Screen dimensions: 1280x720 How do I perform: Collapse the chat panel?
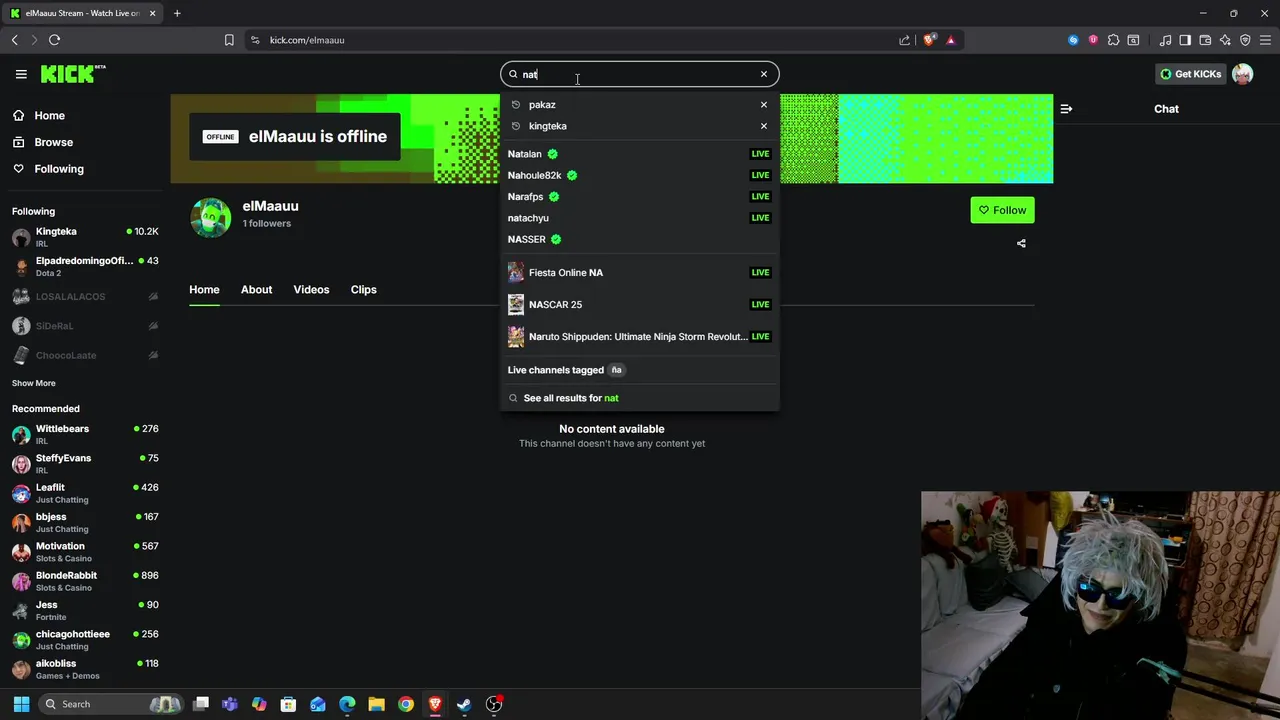[1066, 109]
